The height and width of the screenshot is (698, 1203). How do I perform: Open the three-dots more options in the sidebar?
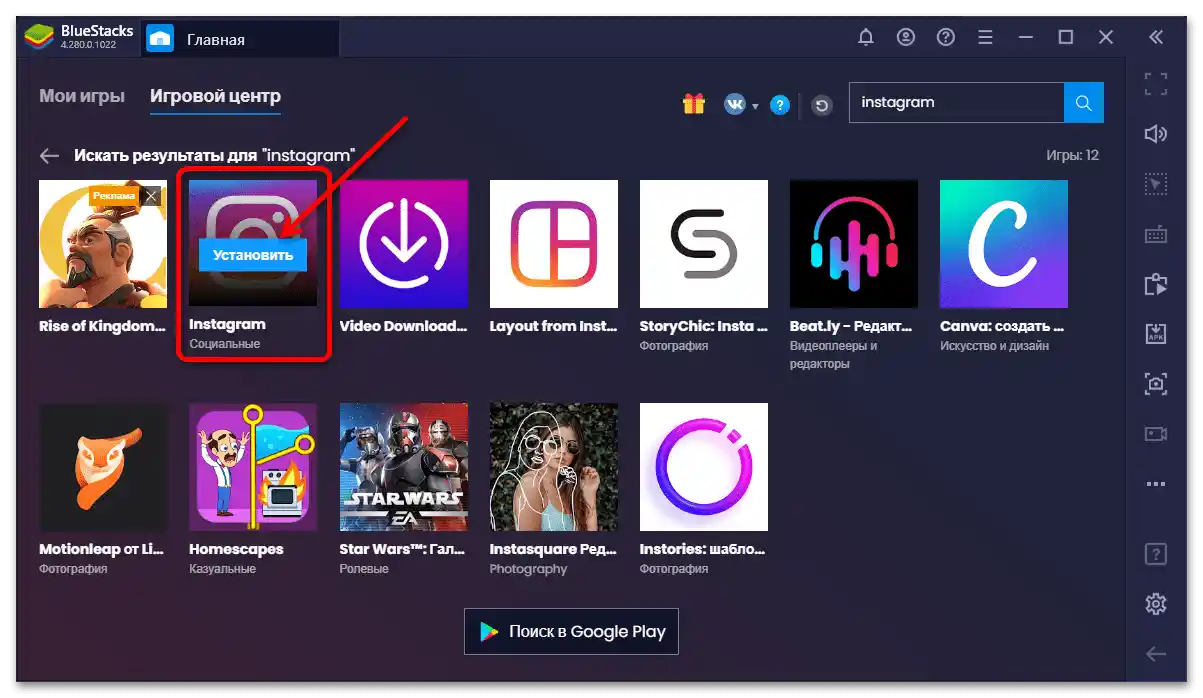(x=1156, y=484)
